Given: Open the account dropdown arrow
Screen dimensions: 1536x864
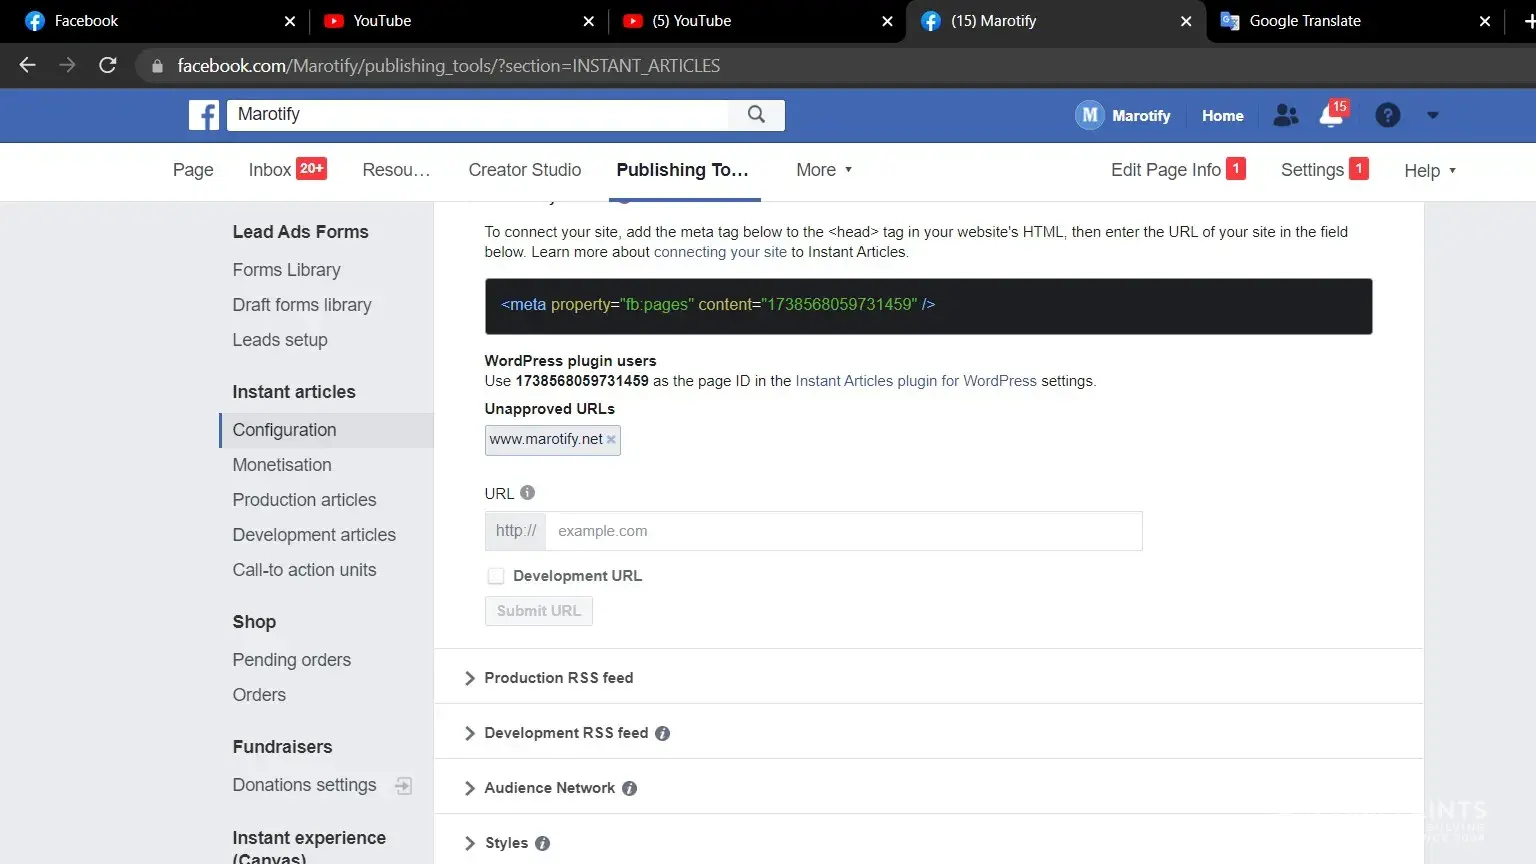Looking at the screenshot, I should click(1432, 116).
